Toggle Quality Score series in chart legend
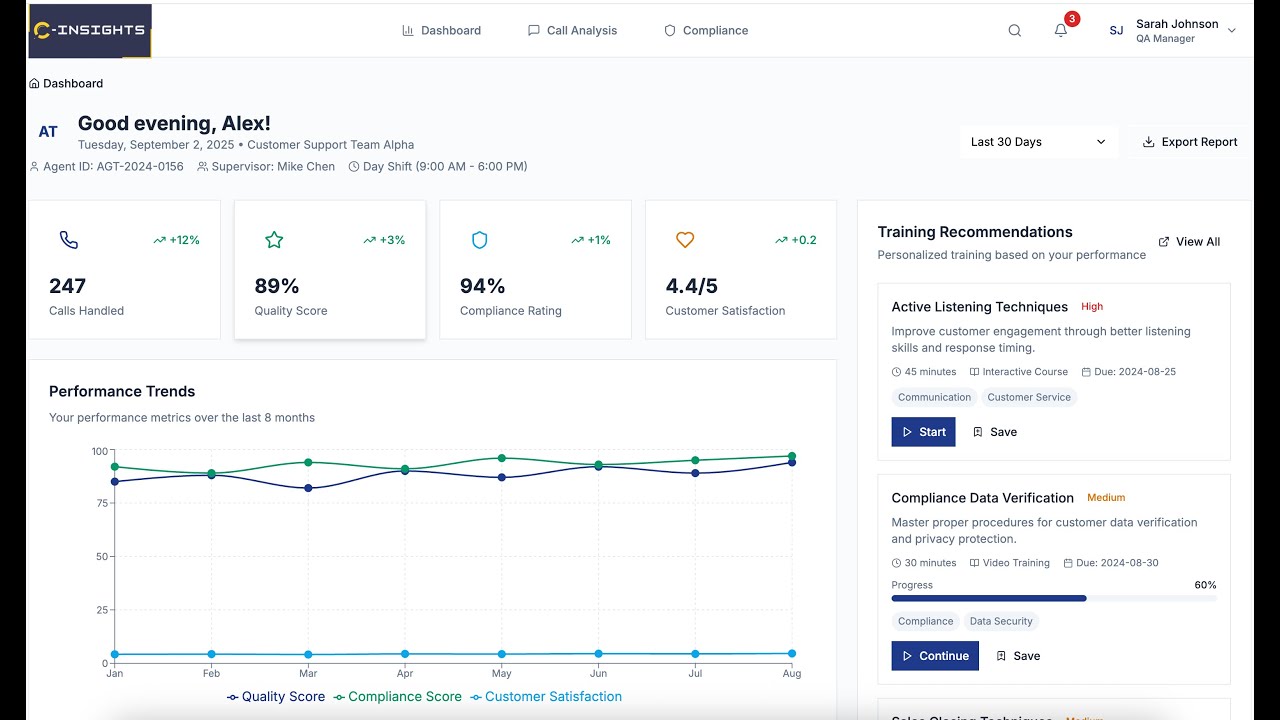The width and height of the screenshot is (1280, 720). pyautogui.click(x=276, y=697)
